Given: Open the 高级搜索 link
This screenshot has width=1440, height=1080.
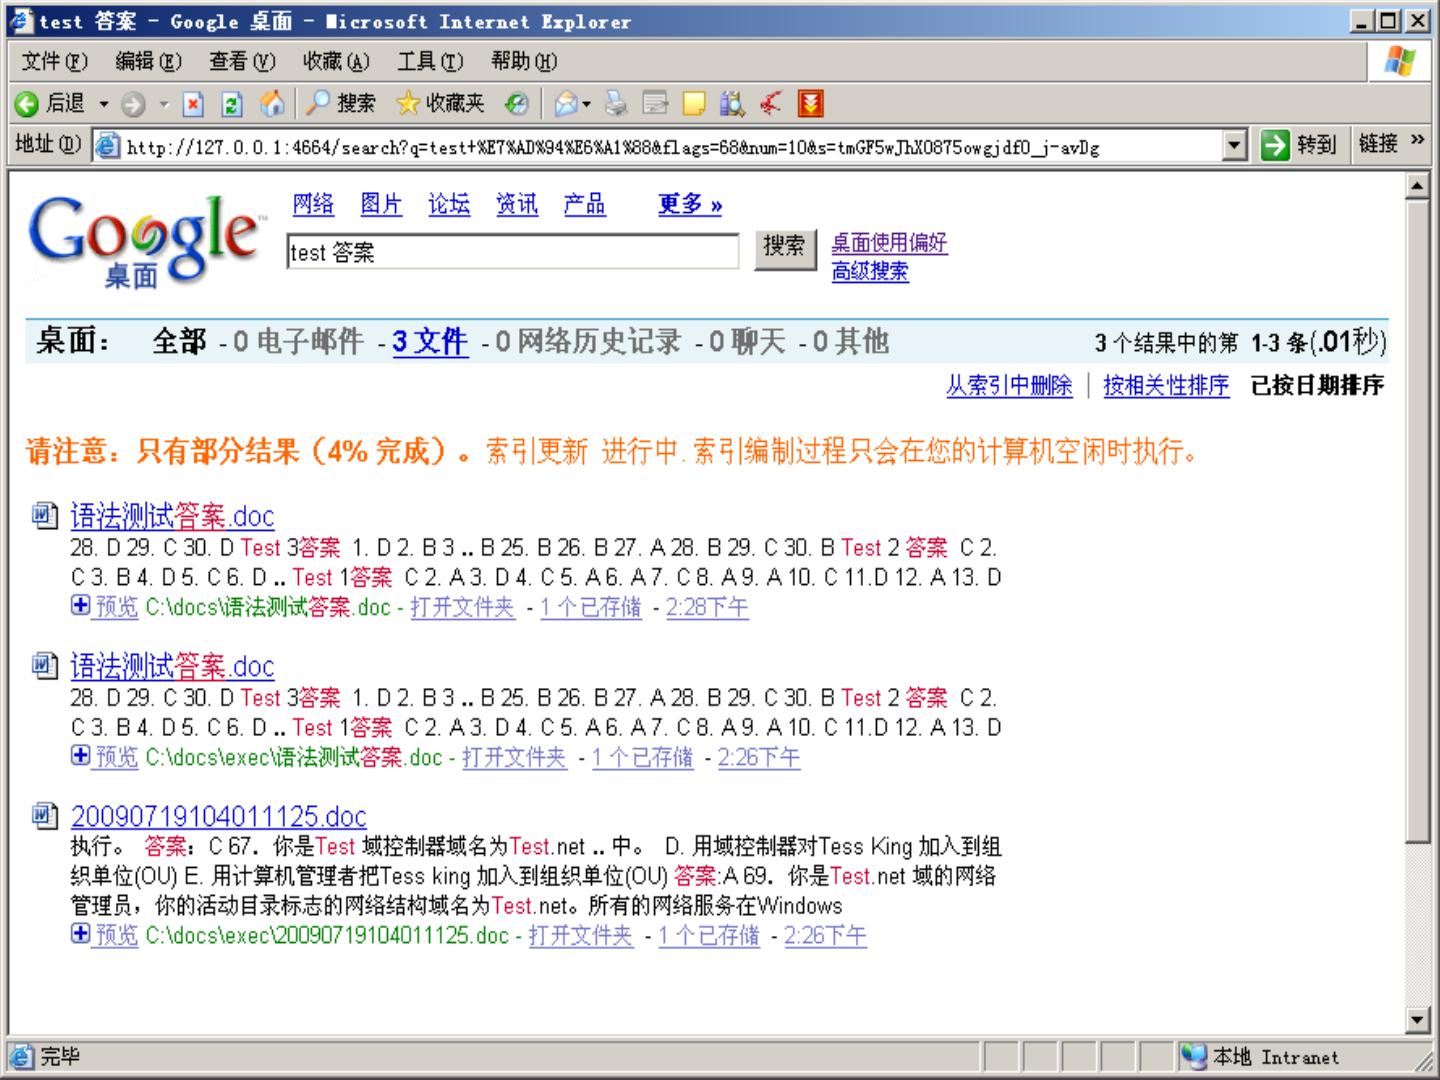Looking at the screenshot, I should pyautogui.click(x=870, y=271).
